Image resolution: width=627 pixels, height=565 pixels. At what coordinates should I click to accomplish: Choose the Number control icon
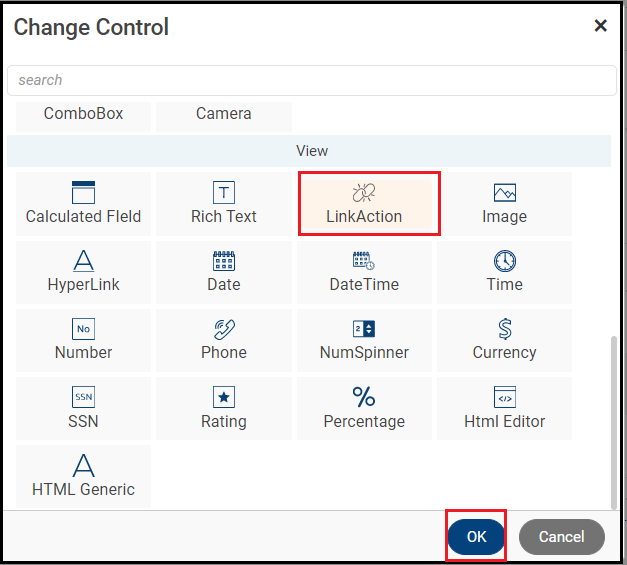pos(83,329)
